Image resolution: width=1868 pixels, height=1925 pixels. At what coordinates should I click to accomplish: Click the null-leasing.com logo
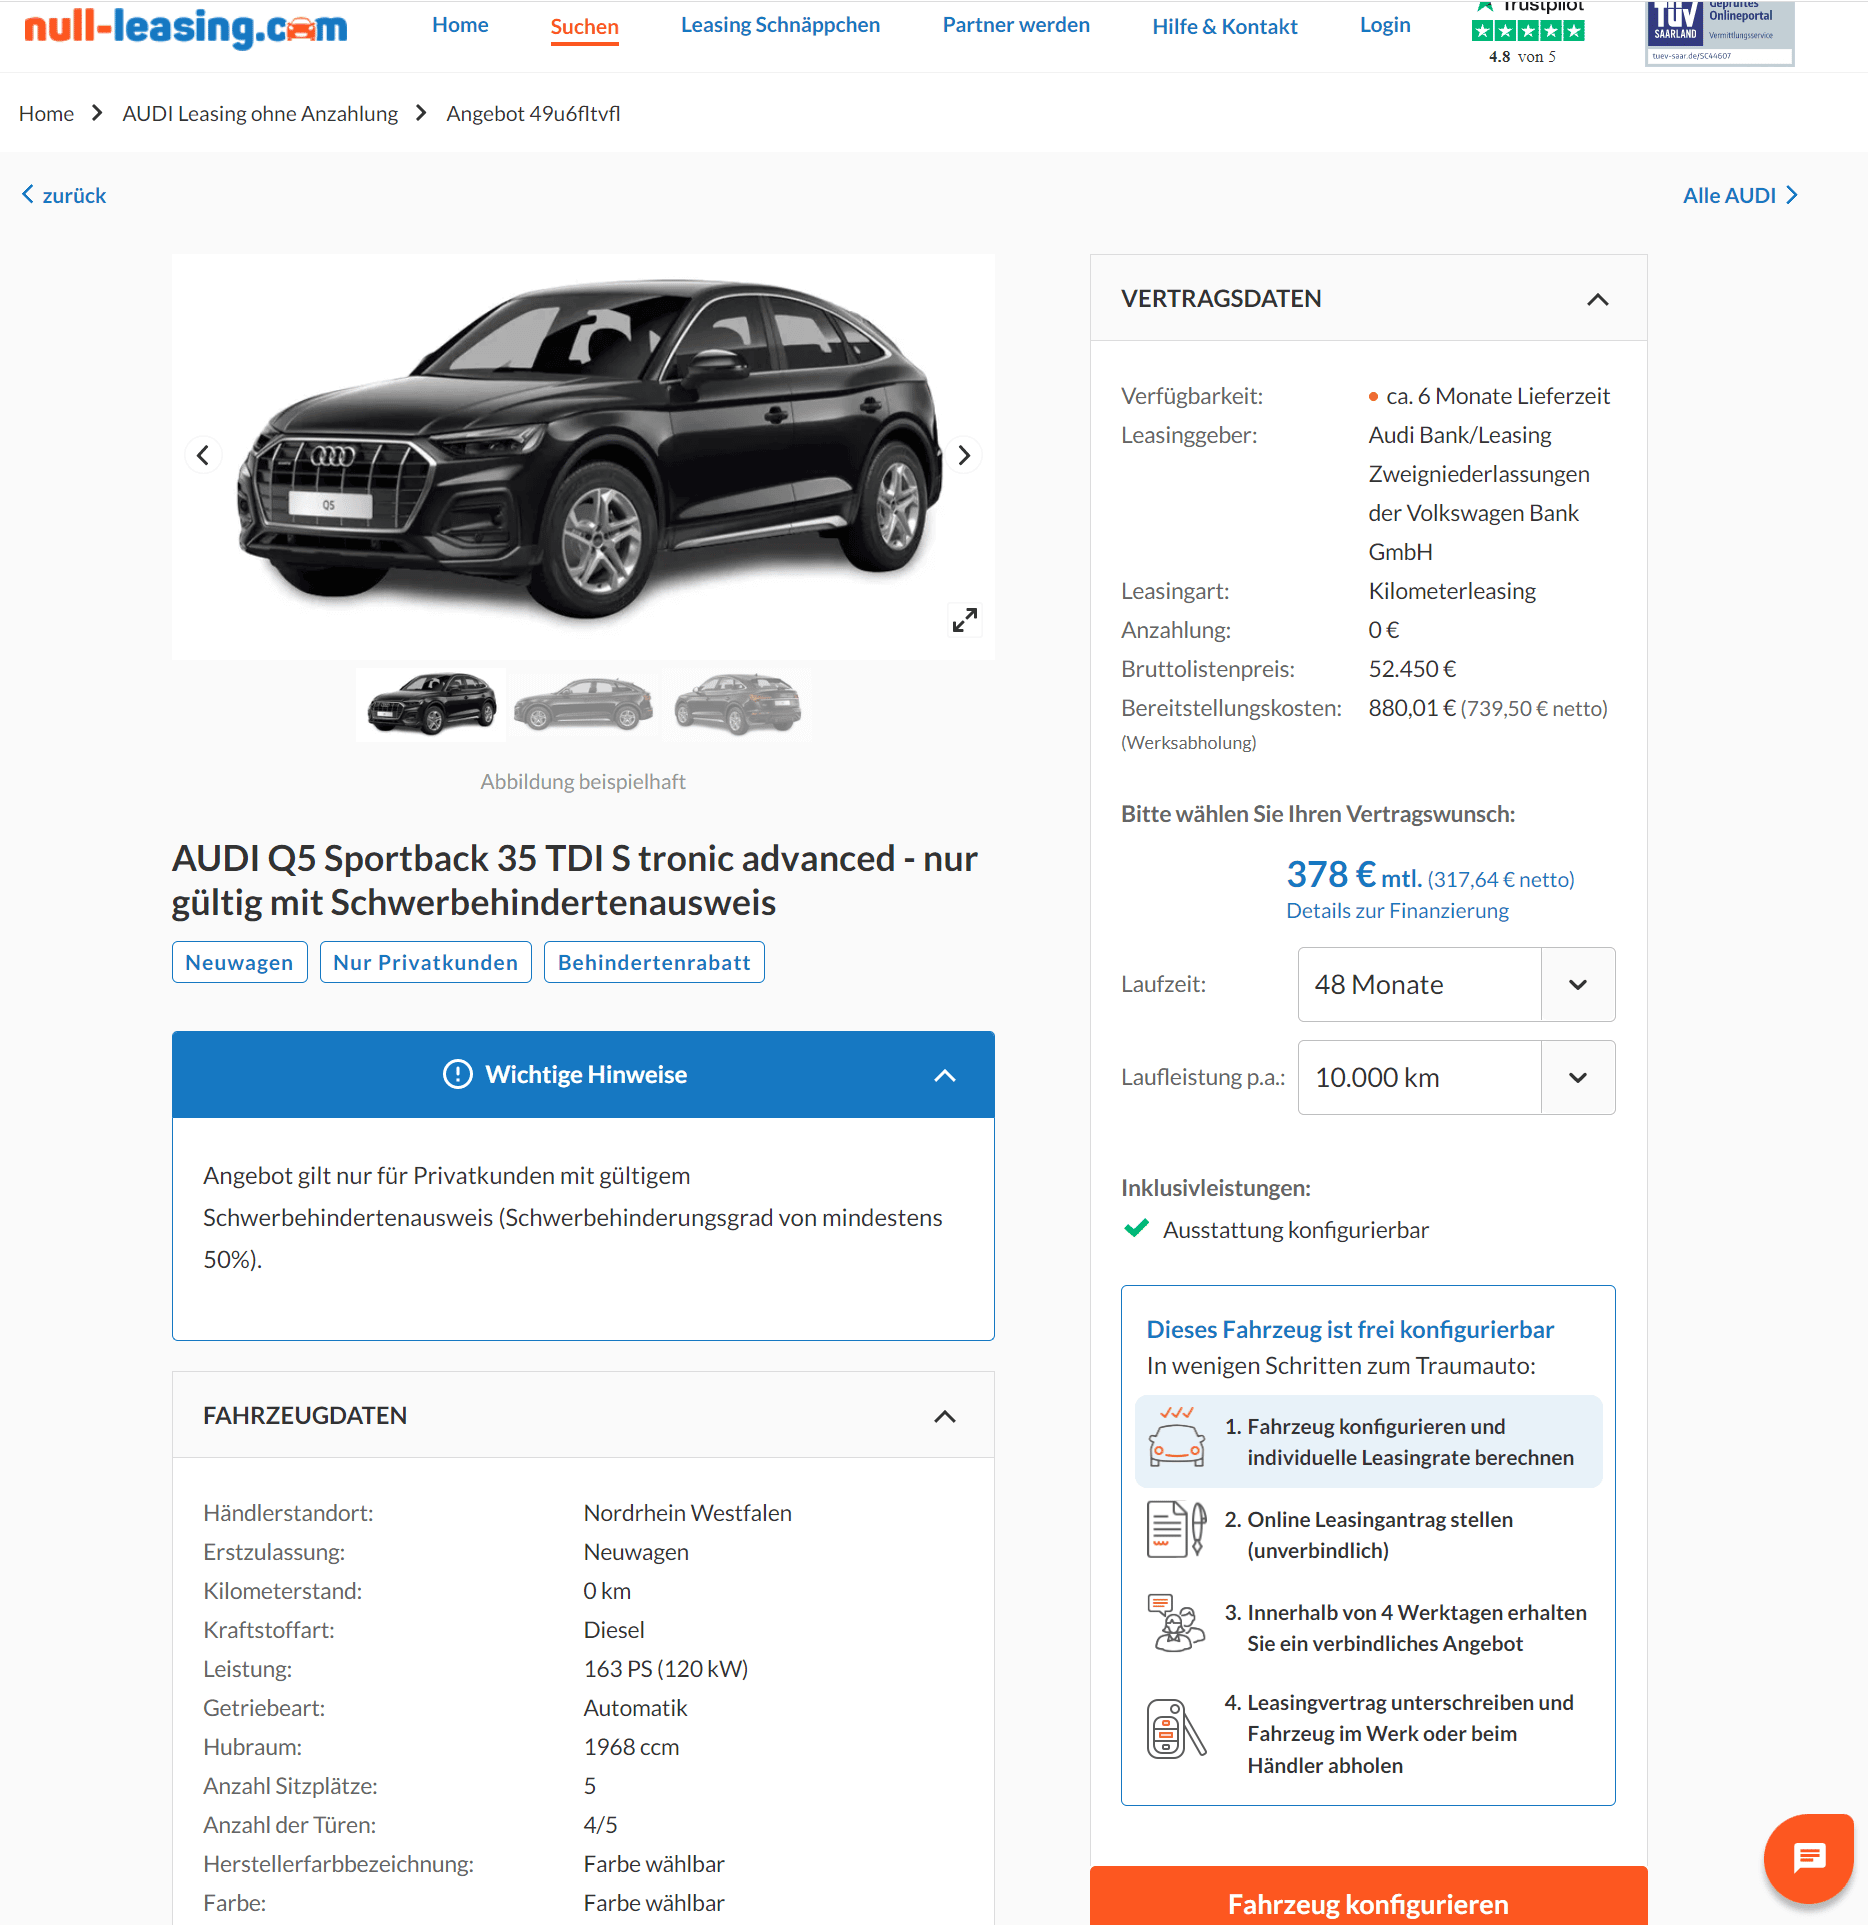186,28
